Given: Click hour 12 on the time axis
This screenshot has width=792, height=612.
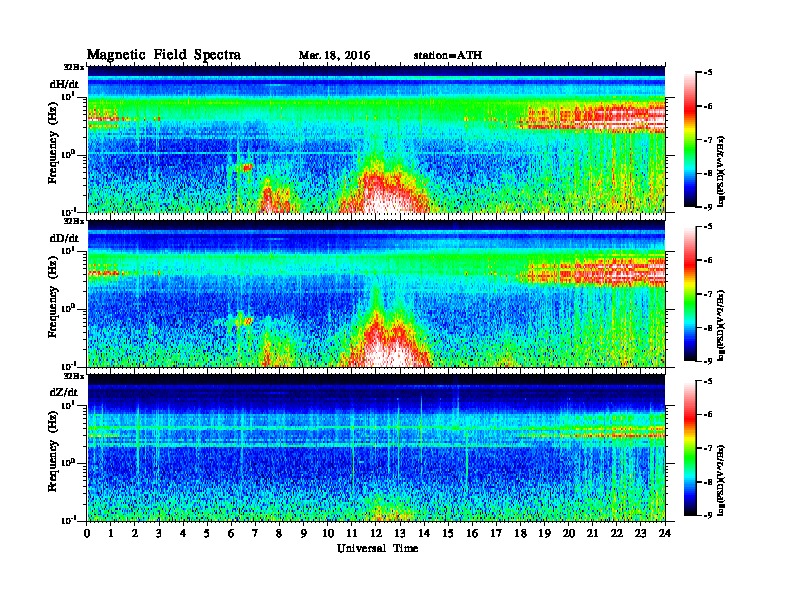Looking at the screenshot, I should pos(376,533).
